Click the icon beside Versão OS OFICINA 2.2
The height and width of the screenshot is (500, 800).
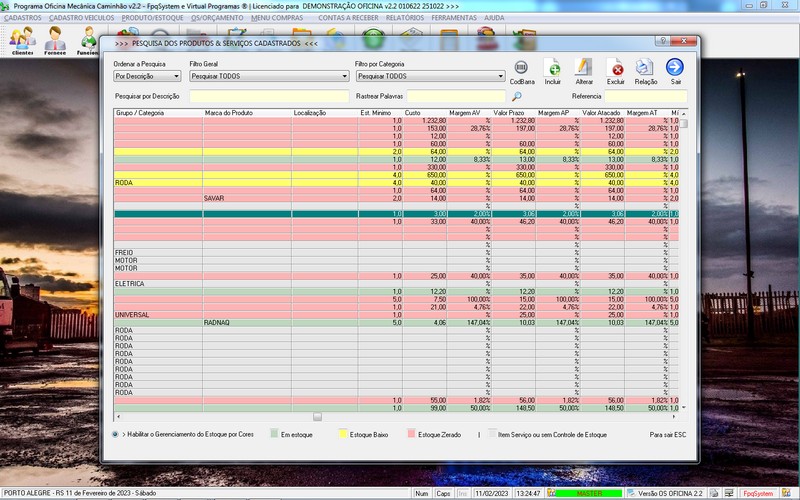click(x=631, y=493)
